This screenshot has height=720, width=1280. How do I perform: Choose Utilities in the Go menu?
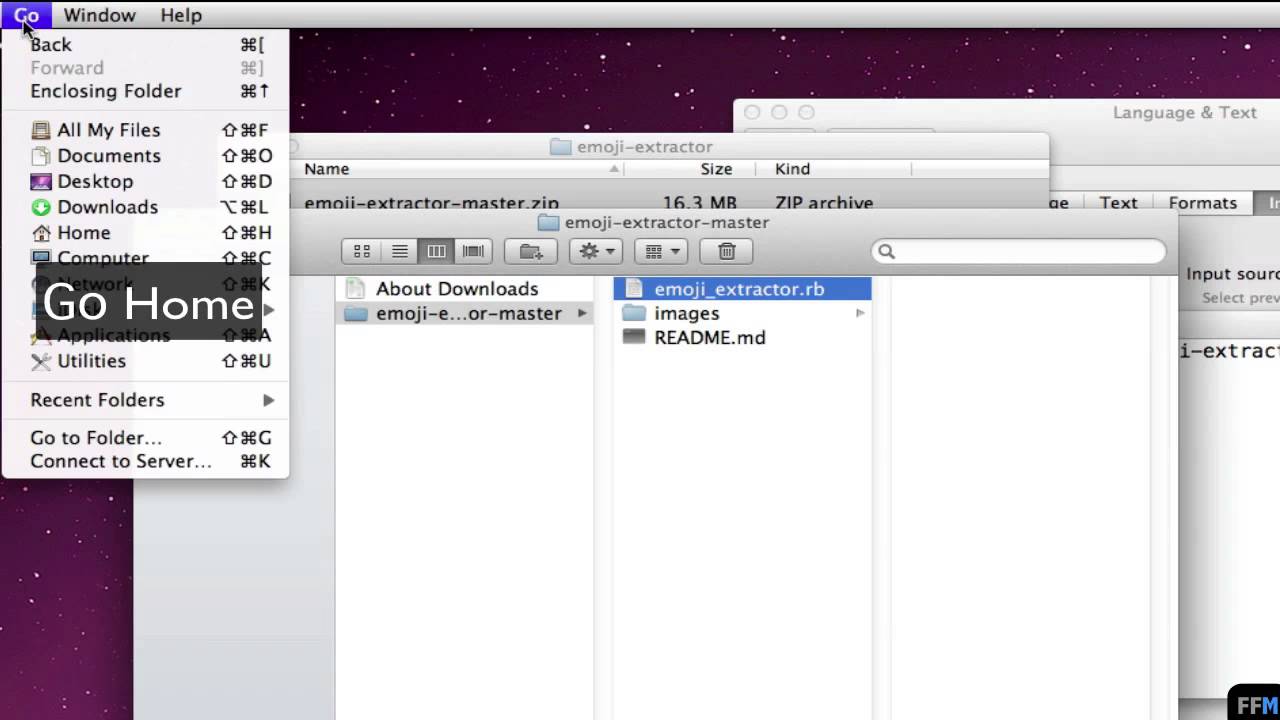click(145, 361)
